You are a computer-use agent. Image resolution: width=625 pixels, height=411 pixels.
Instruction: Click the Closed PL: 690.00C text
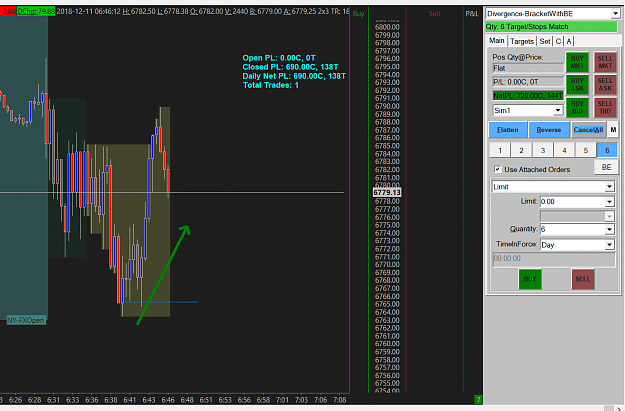(291, 67)
